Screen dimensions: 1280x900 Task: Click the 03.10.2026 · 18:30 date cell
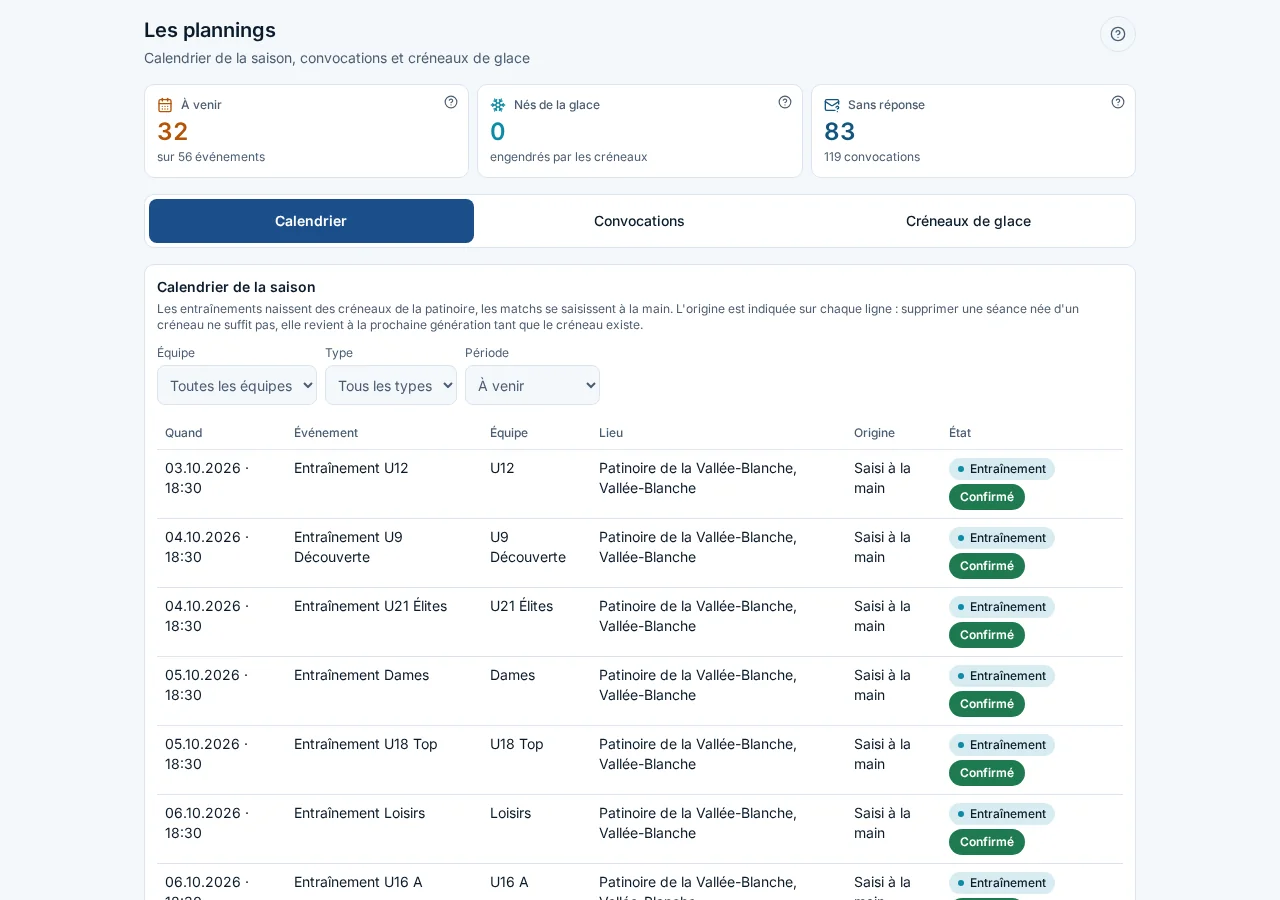click(x=207, y=478)
